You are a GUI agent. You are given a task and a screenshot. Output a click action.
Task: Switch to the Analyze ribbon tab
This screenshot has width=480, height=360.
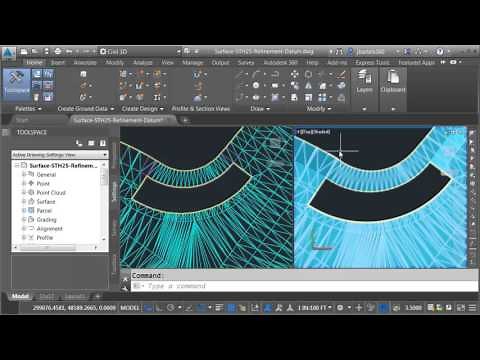pyautogui.click(x=143, y=62)
